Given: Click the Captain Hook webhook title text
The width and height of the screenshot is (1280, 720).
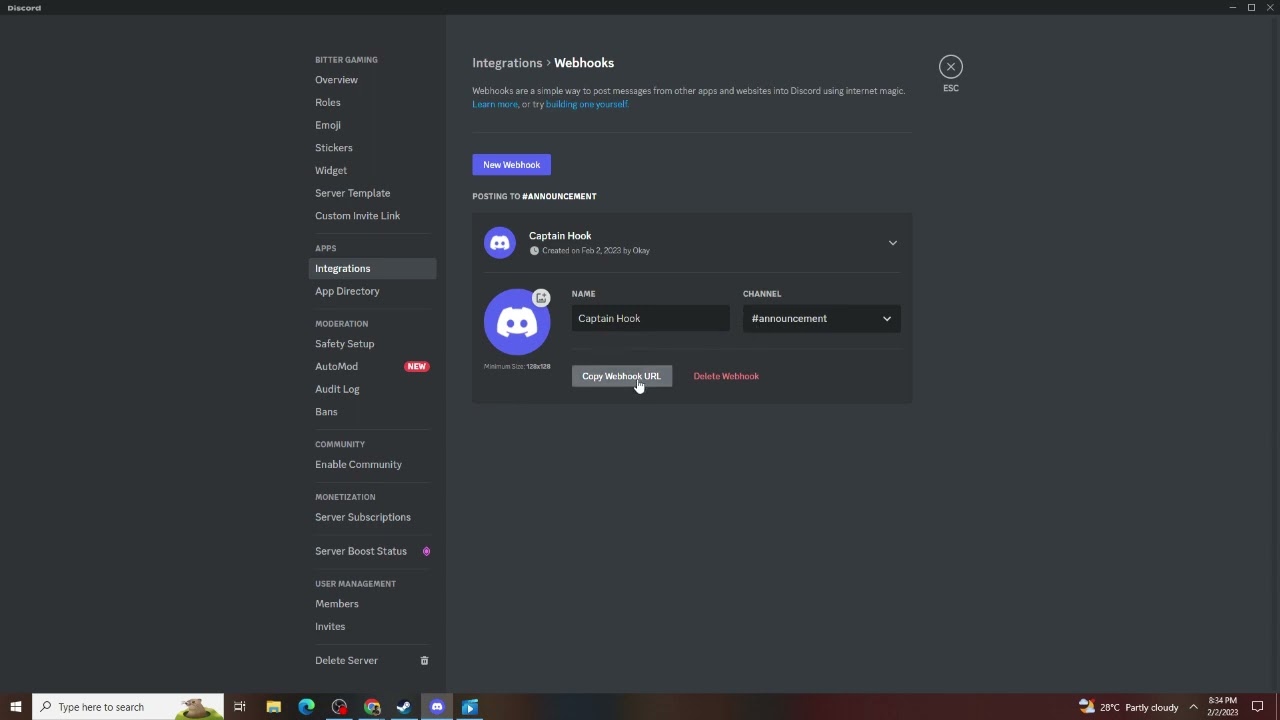Looking at the screenshot, I should (560, 236).
